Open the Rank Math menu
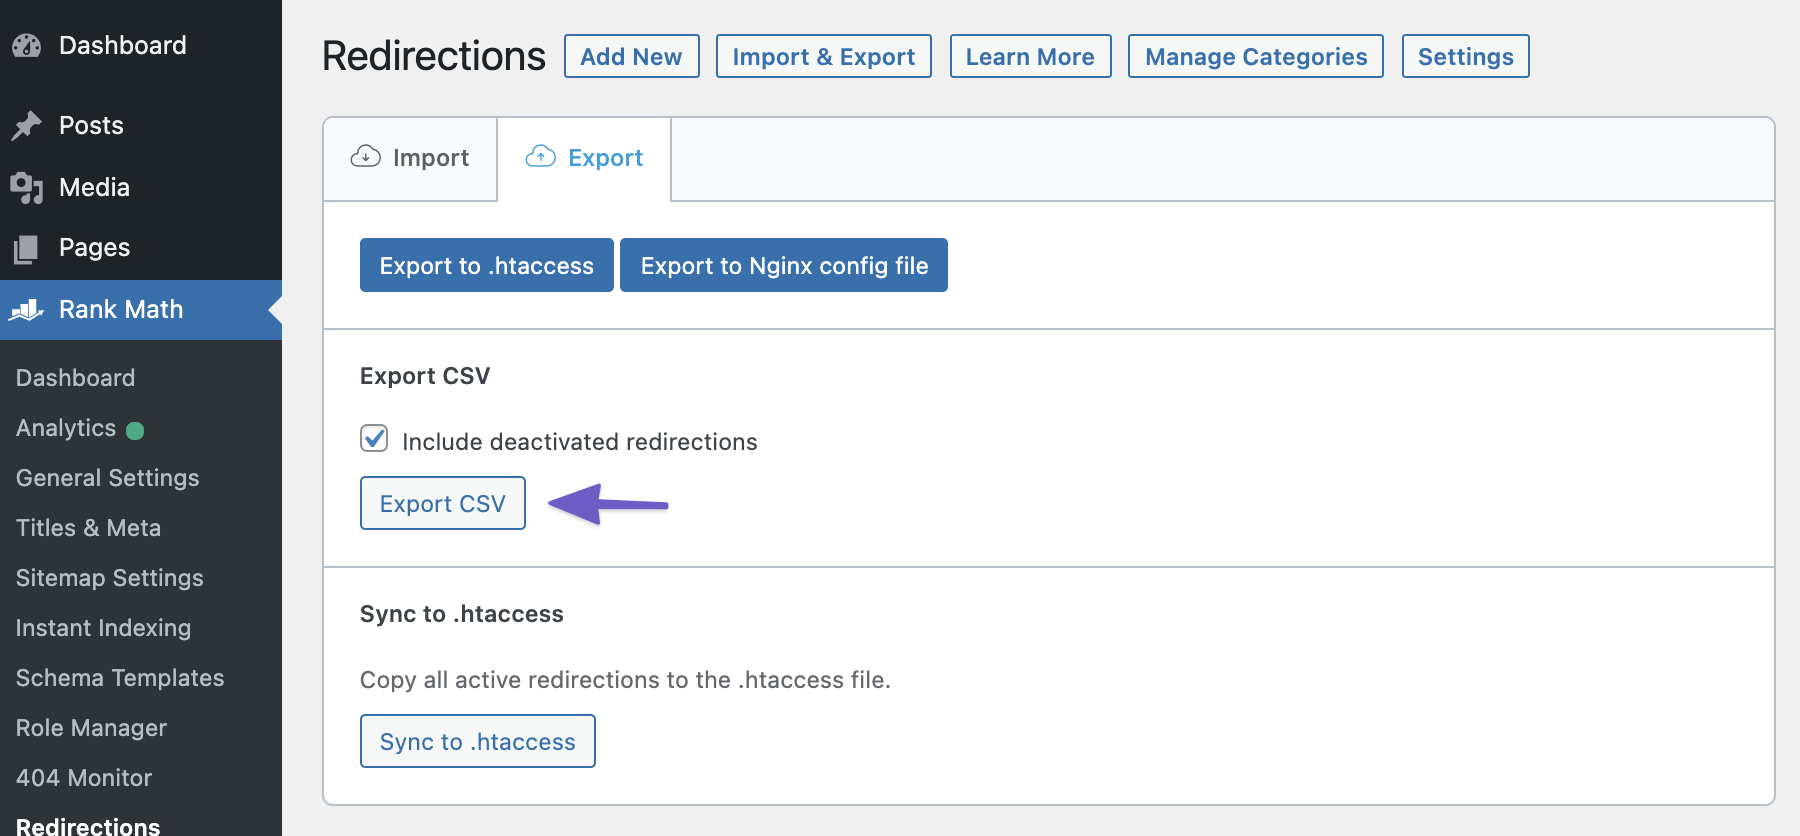The image size is (1800, 836). [141, 310]
